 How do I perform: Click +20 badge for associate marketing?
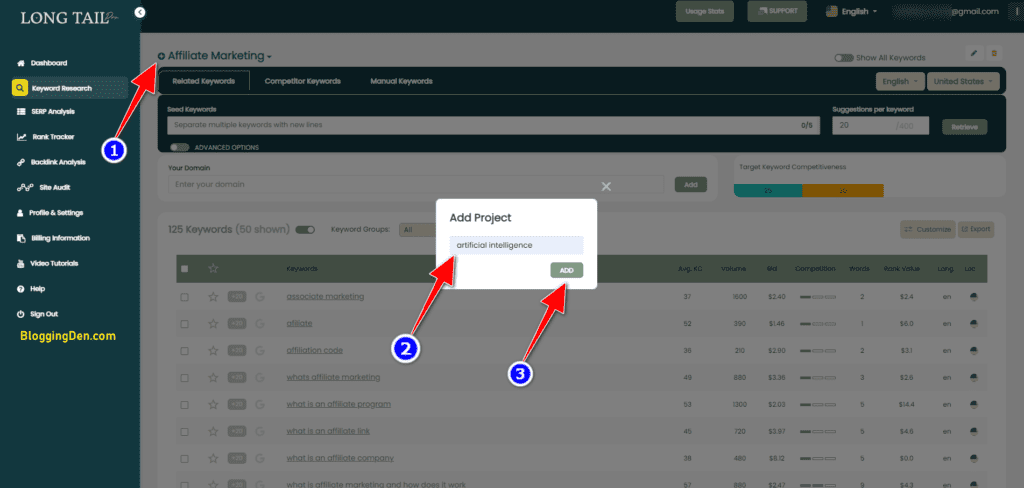click(237, 297)
